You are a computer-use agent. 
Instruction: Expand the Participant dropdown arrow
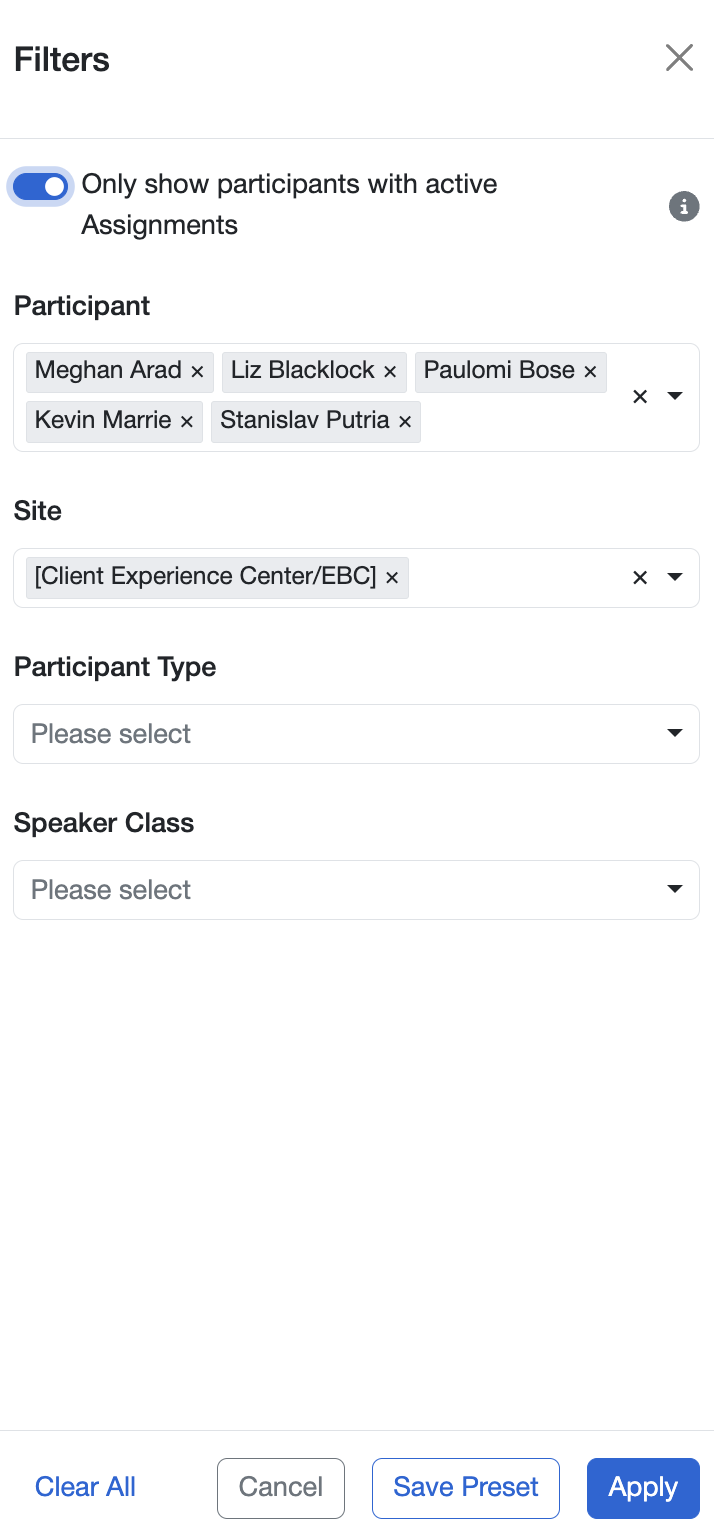[675, 397]
